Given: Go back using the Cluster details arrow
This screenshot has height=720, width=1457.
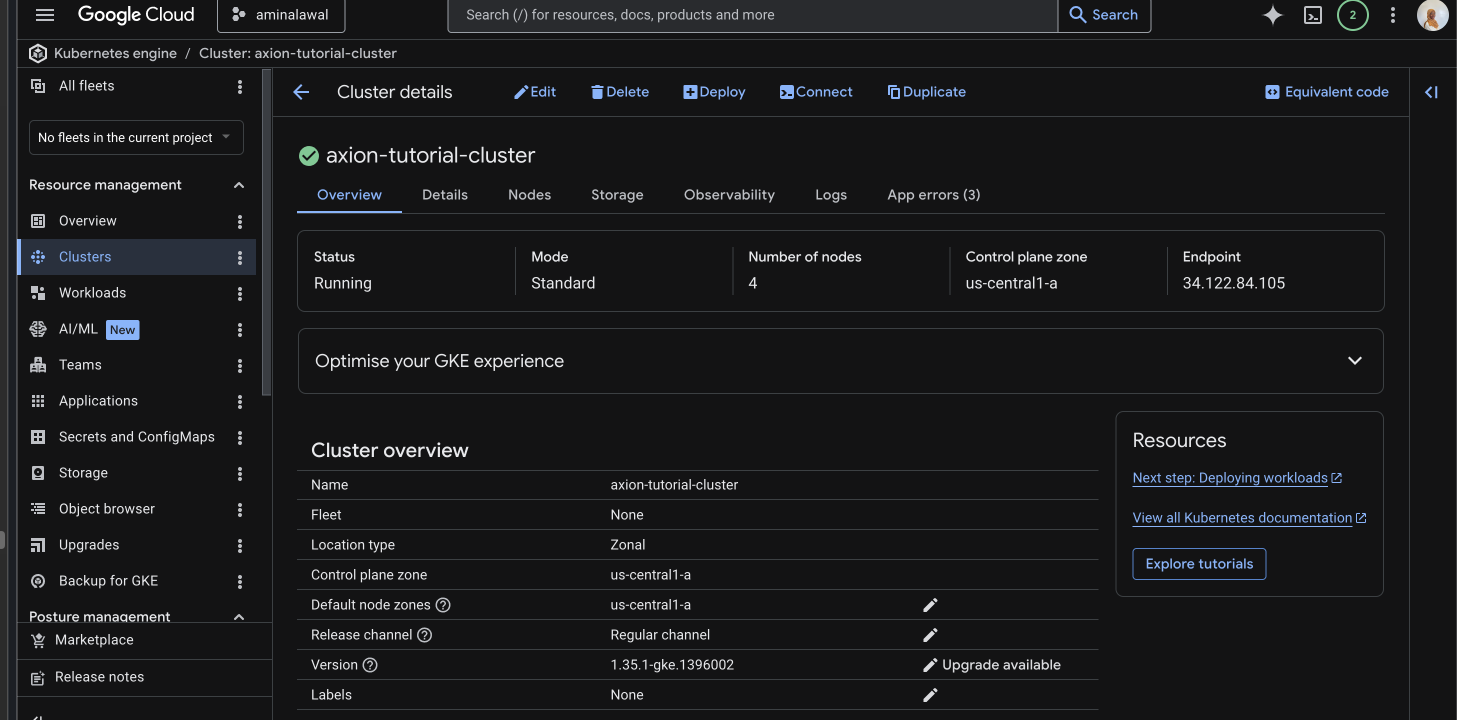Looking at the screenshot, I should (x=301, y=92).
